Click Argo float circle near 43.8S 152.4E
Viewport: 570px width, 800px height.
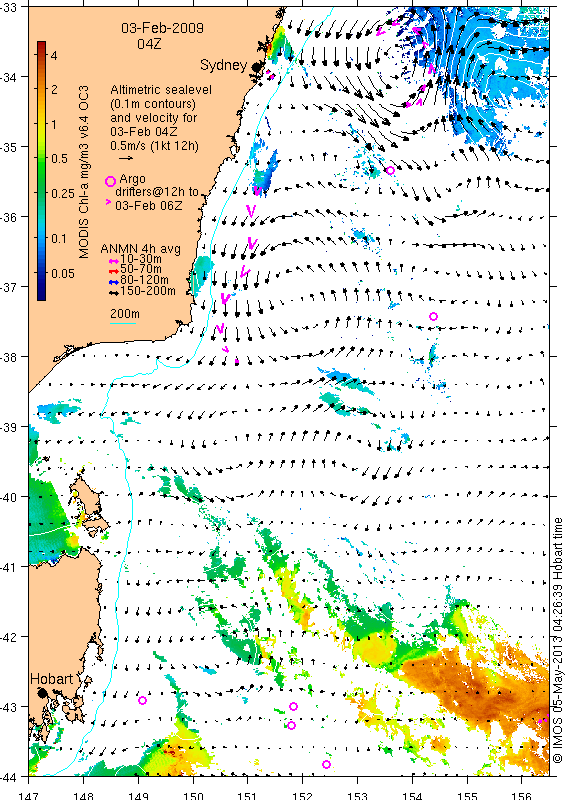(327, 764)
